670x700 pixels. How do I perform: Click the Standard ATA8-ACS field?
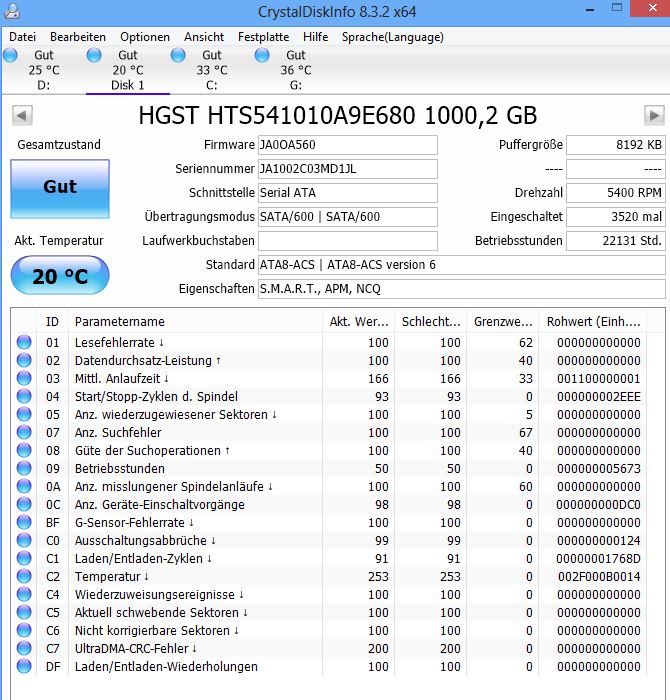pos(462,265)
